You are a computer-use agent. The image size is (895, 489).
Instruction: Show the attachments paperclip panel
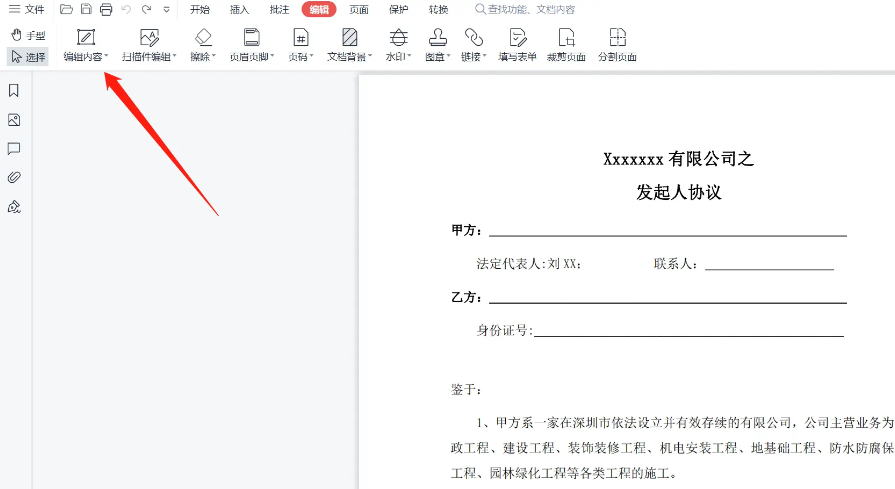click(14, 178)
